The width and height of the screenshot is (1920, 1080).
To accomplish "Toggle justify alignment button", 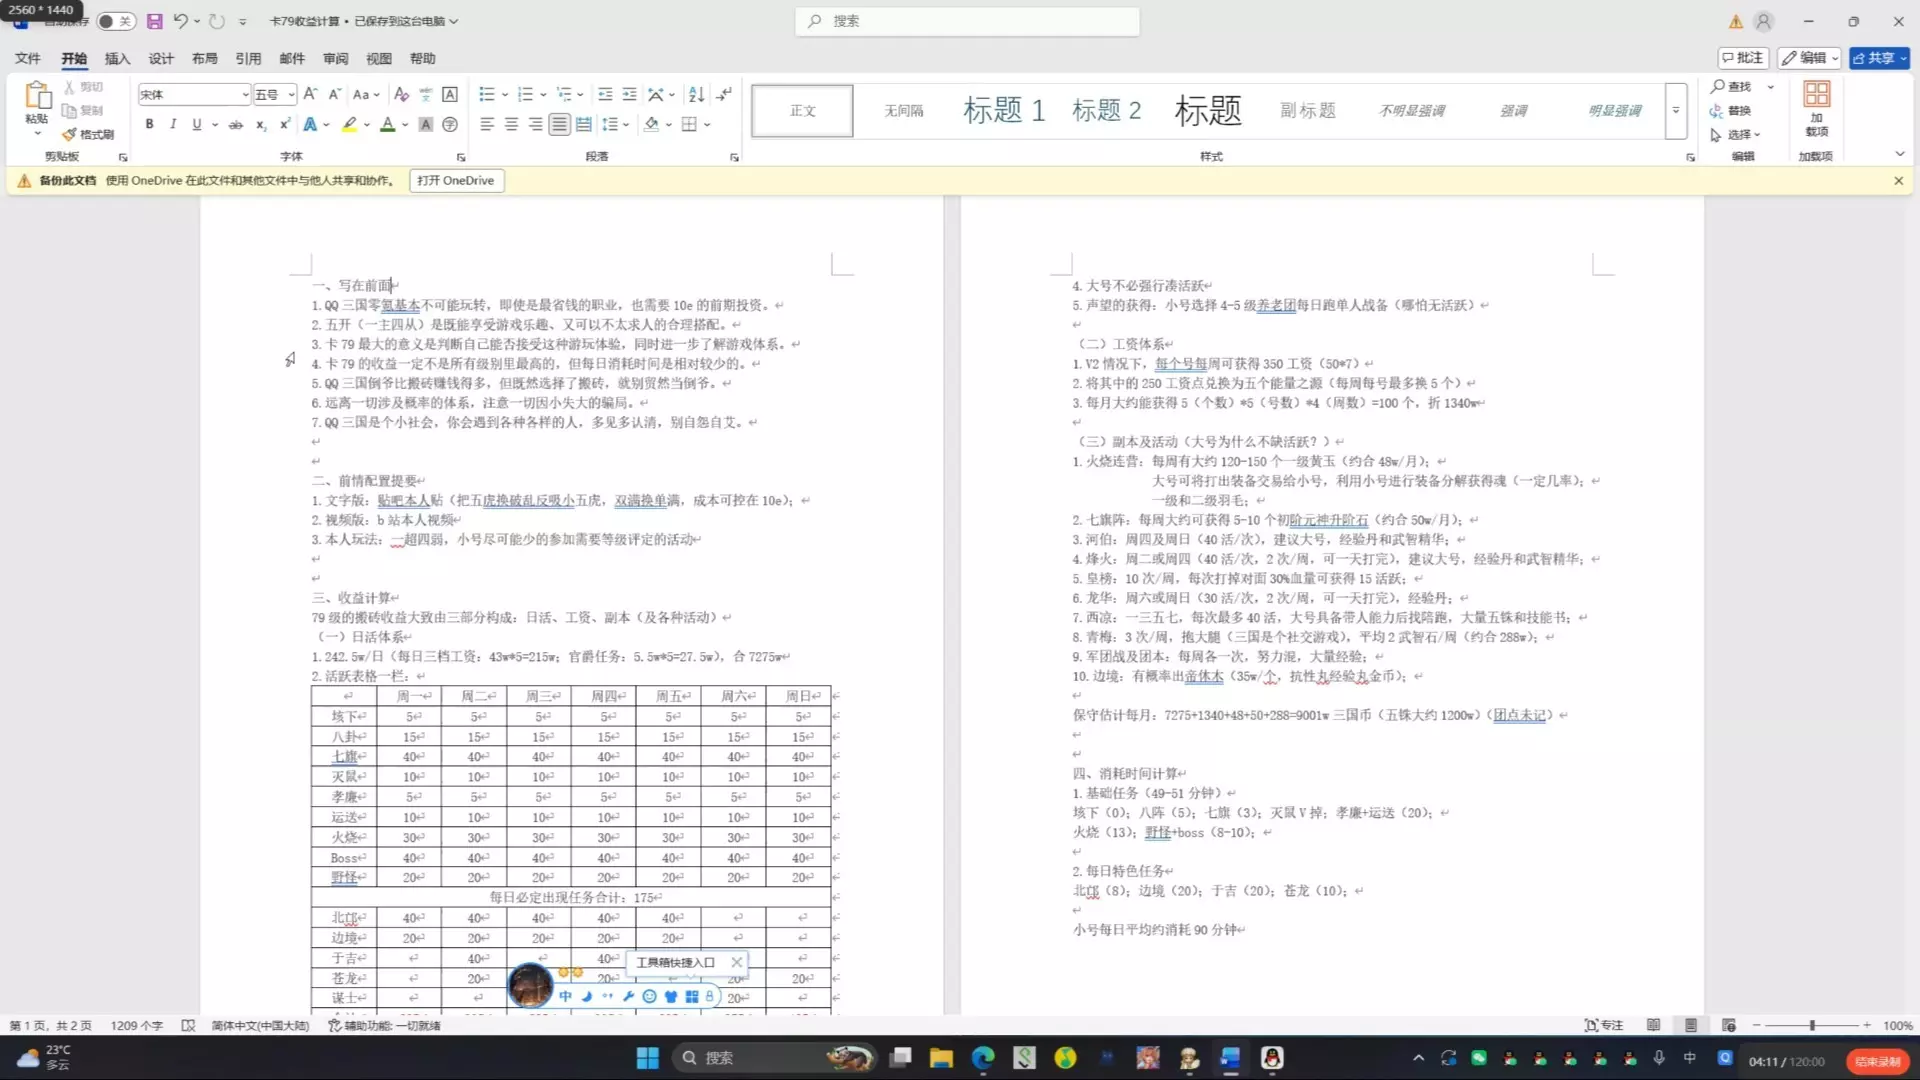I will pos(559,124).
